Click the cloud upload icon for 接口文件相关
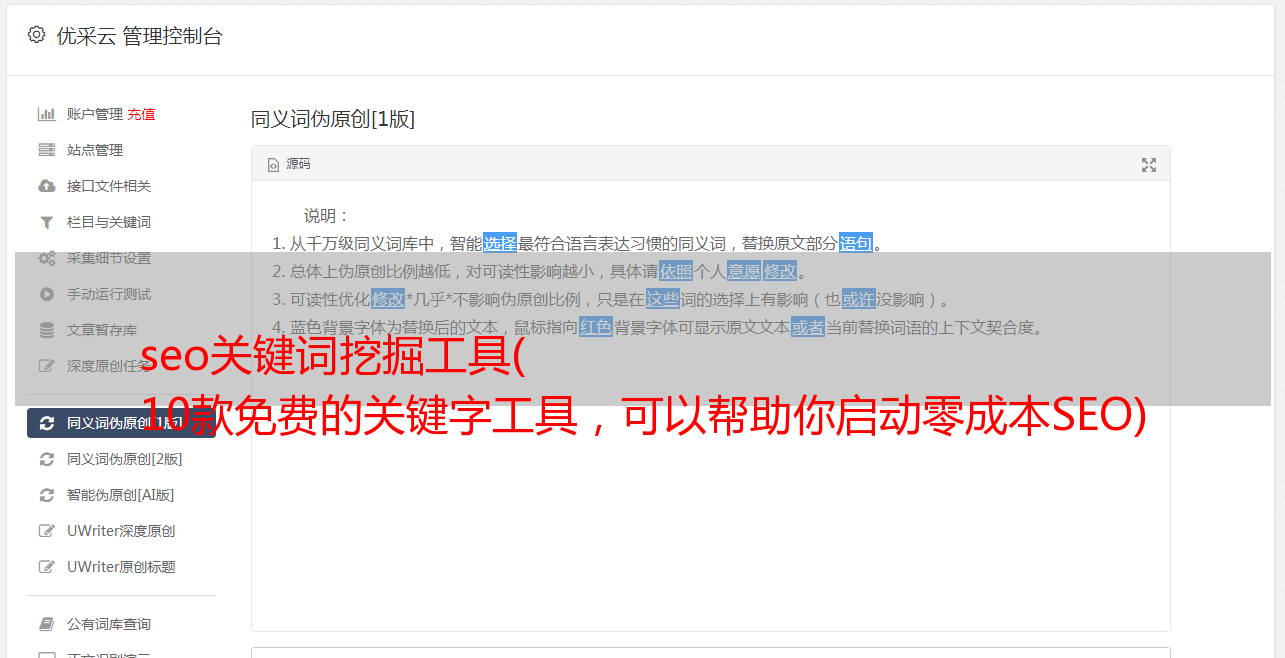Screen dimensions: 1285x658 tap(46, 186)
